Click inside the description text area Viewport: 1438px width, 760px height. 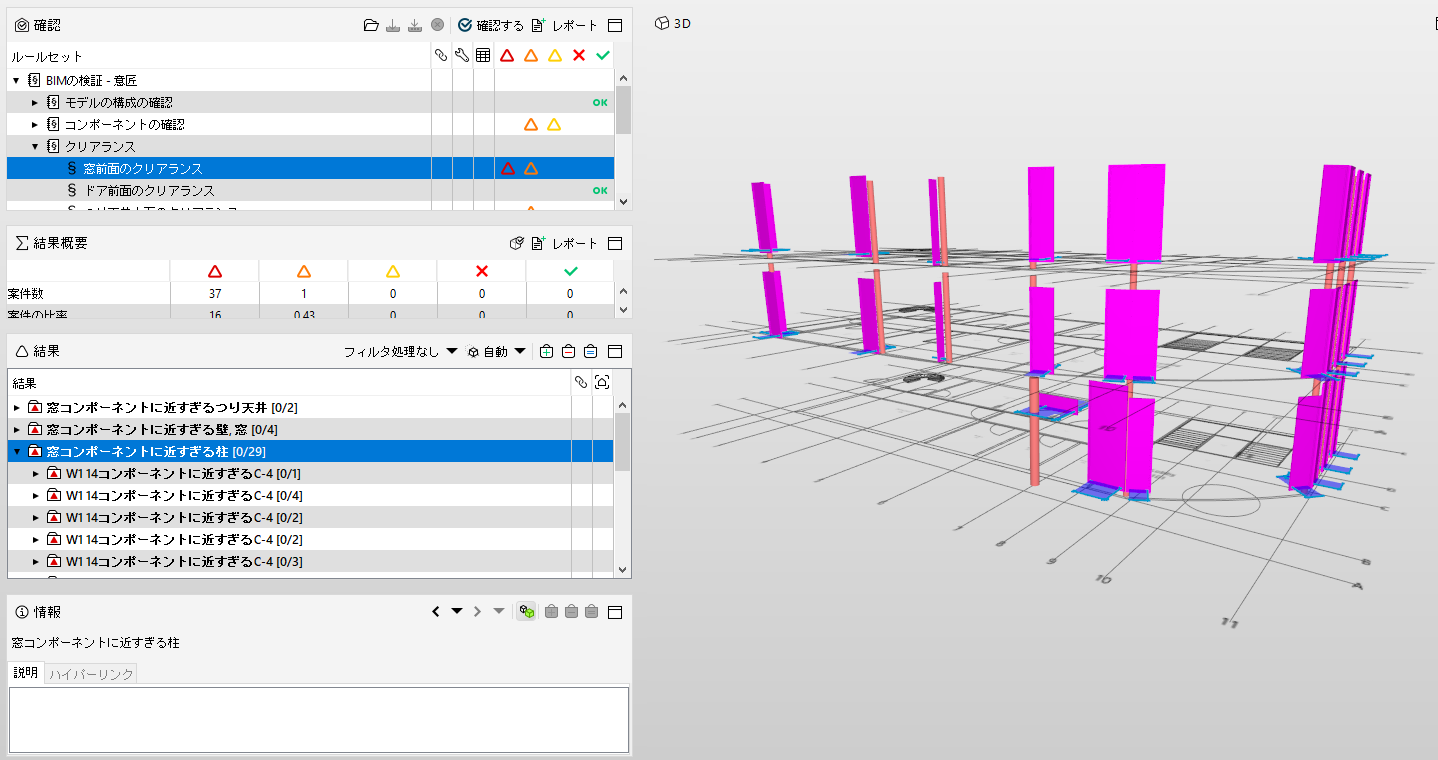pyautogui.click(x=319, y=719)
